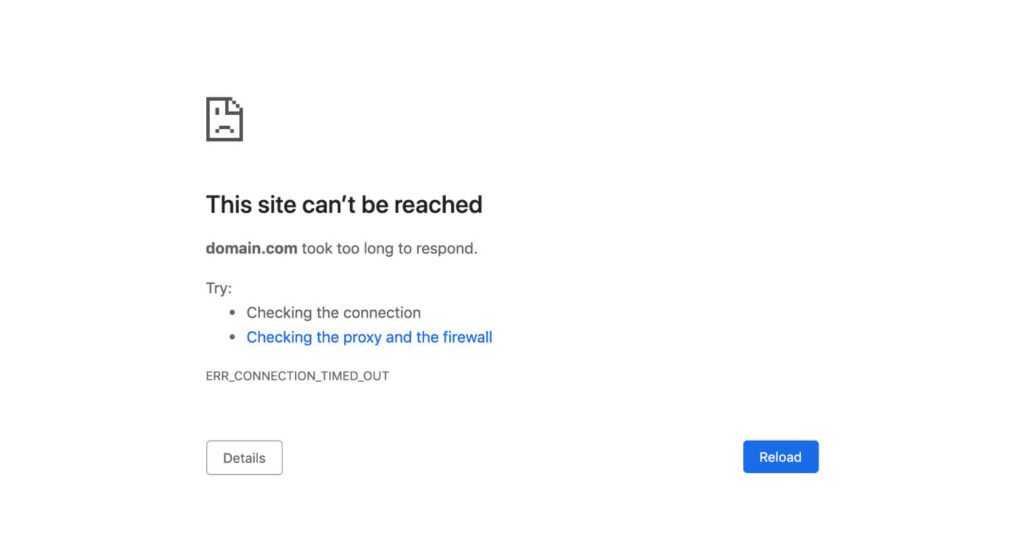The width and height of the screenshot is (1024, 540).
Task: Click the word 'respond' in the error message
Action: [x=445, y=248]
